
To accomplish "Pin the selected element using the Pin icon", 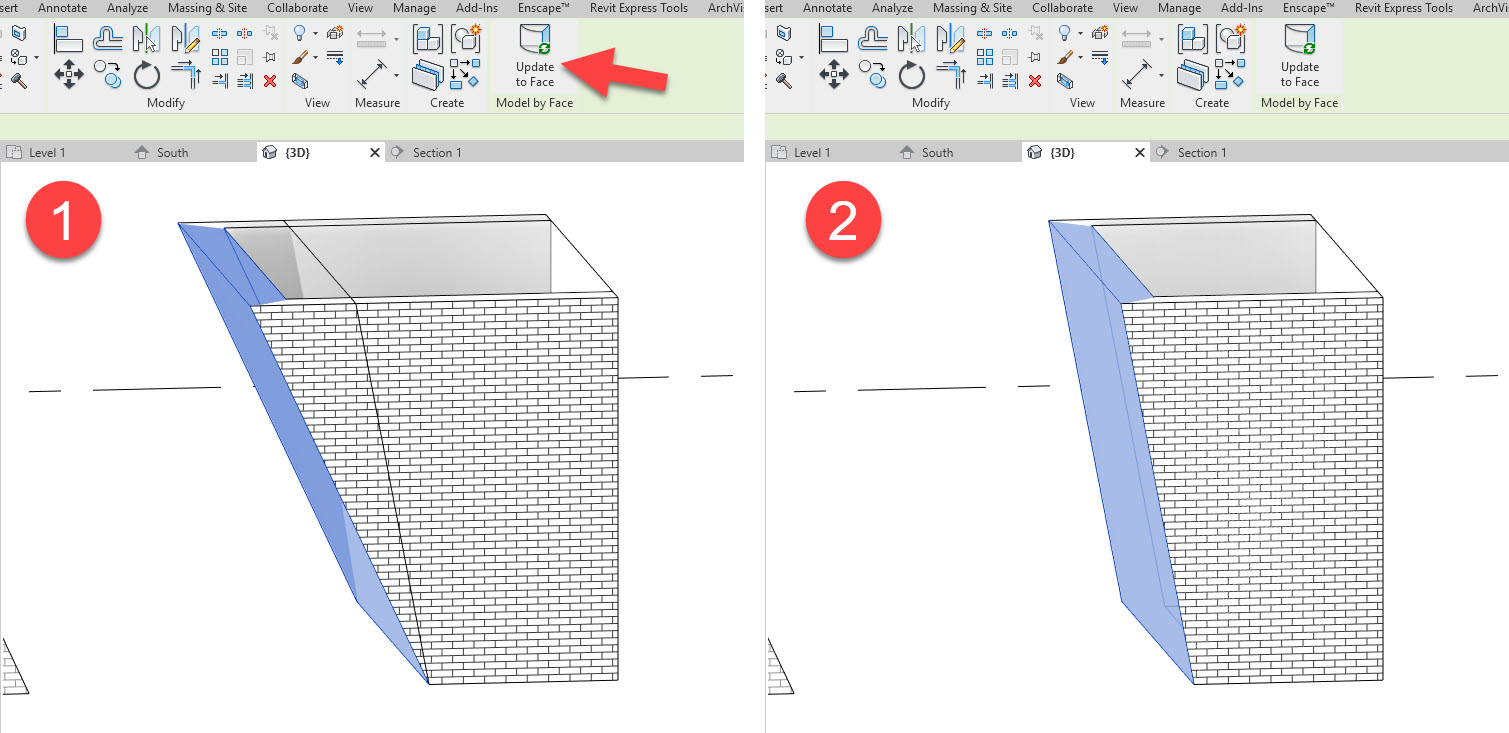I will click(x=270, y=57).
